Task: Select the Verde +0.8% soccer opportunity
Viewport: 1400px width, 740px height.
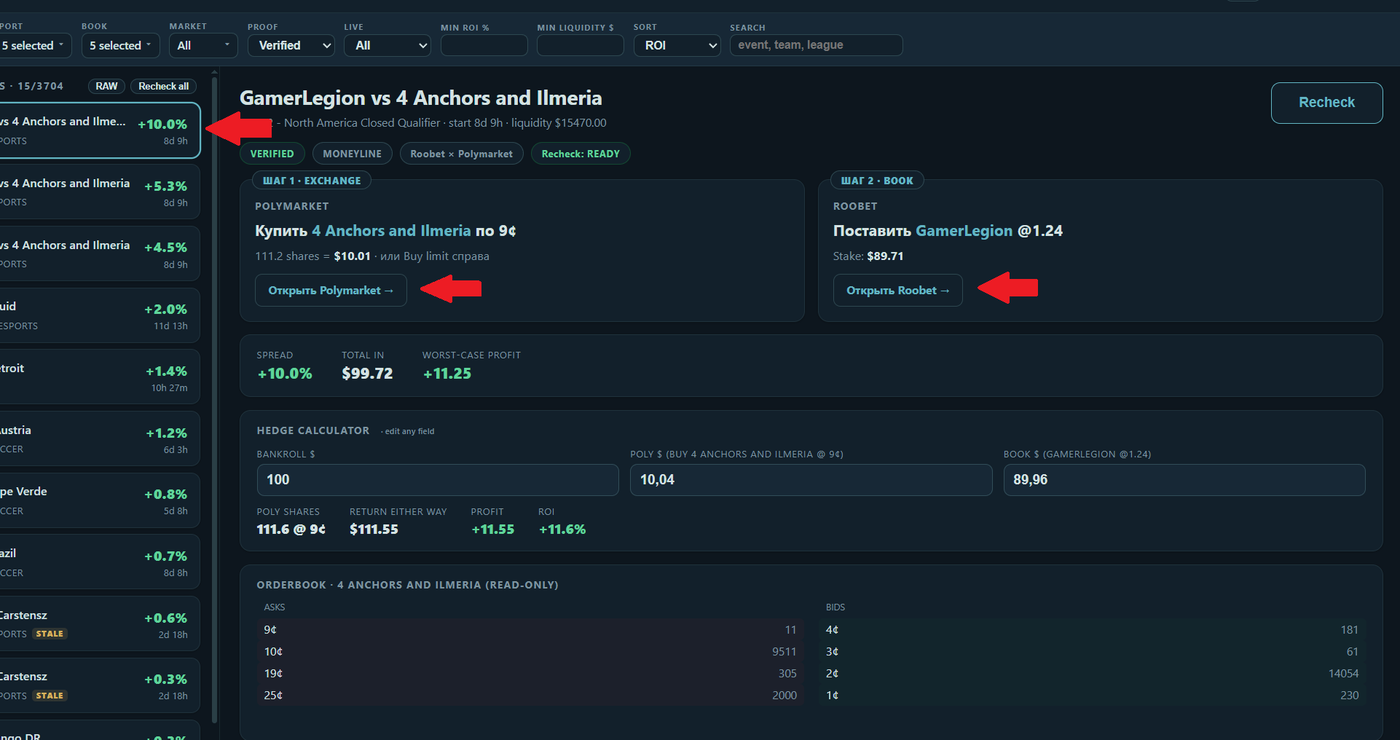Action: [x=98, y=500]
